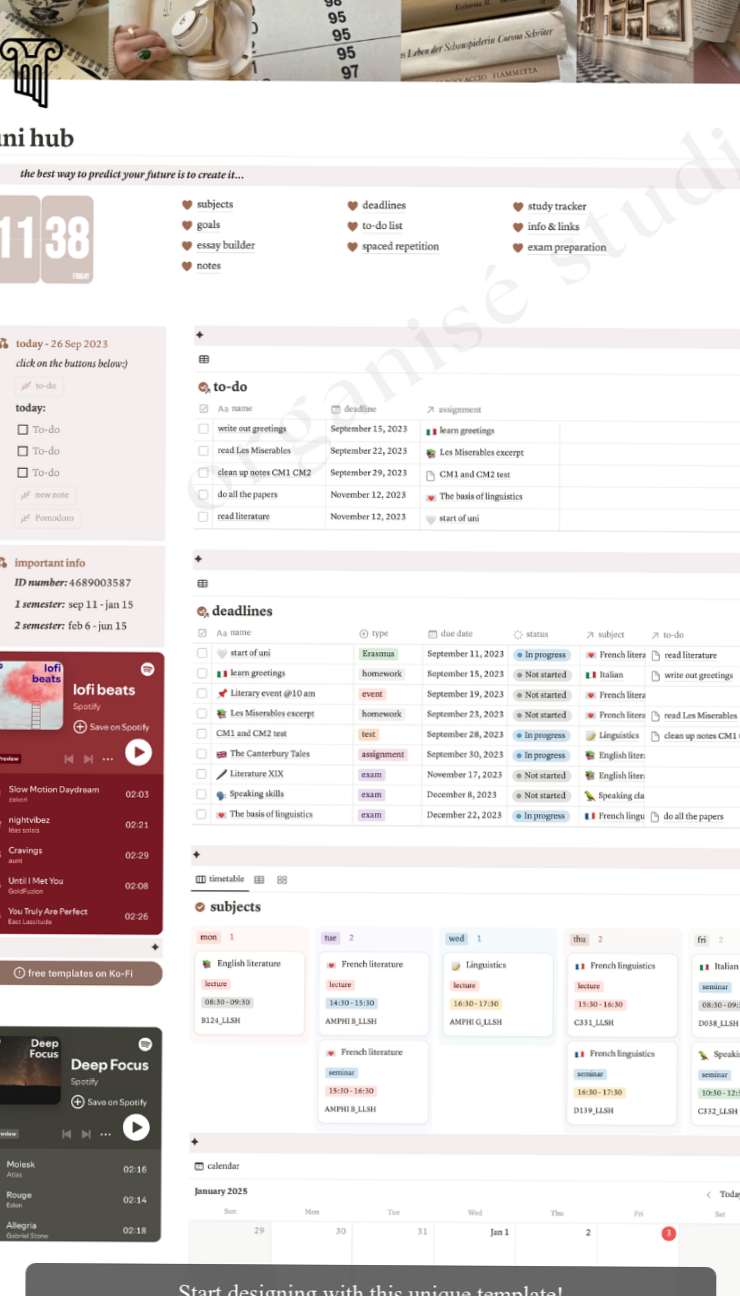Screen dimensions: 740x1296
Task: Click the Spotify logo on lofi beats widget
Action: click(147, 669)
